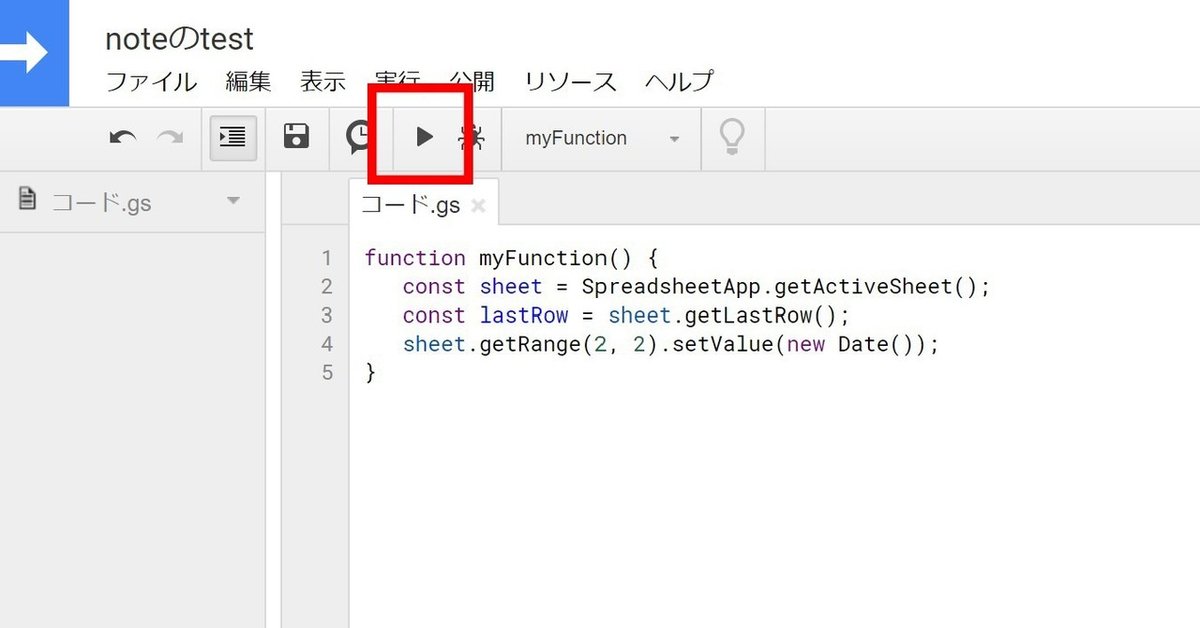The width and height of the screenshot is (1200, 628).
Task: Expand the コード.gs file options arrow
Action: [x=234, y=201]
